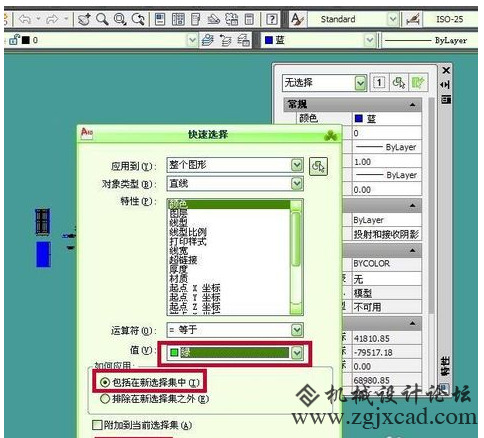Open the layer 0 dropdown list
The image size is (484, 438).
(192, 41)
